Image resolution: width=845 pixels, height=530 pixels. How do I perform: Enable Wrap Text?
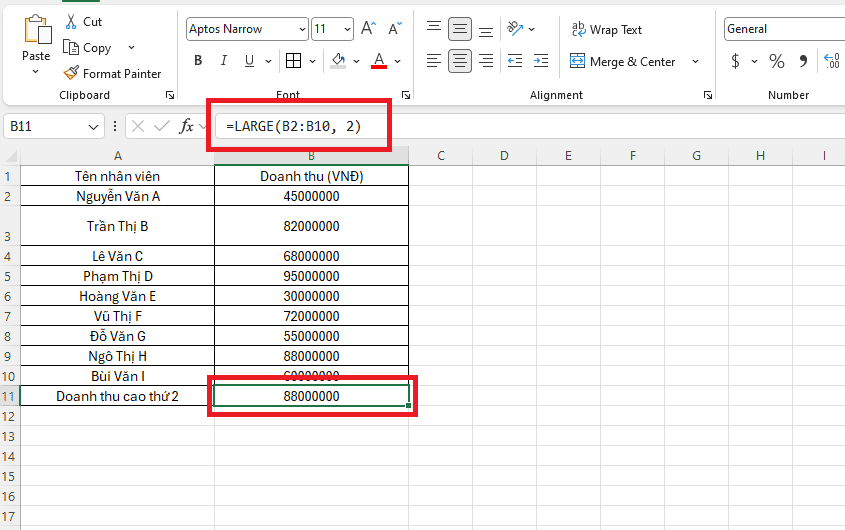(607, 30)
